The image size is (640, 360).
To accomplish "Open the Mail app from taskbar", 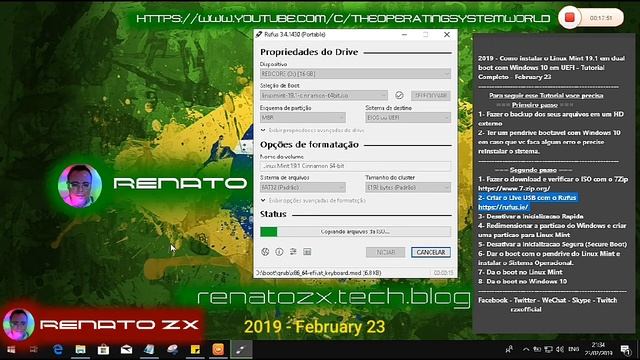I will point(126,349).
